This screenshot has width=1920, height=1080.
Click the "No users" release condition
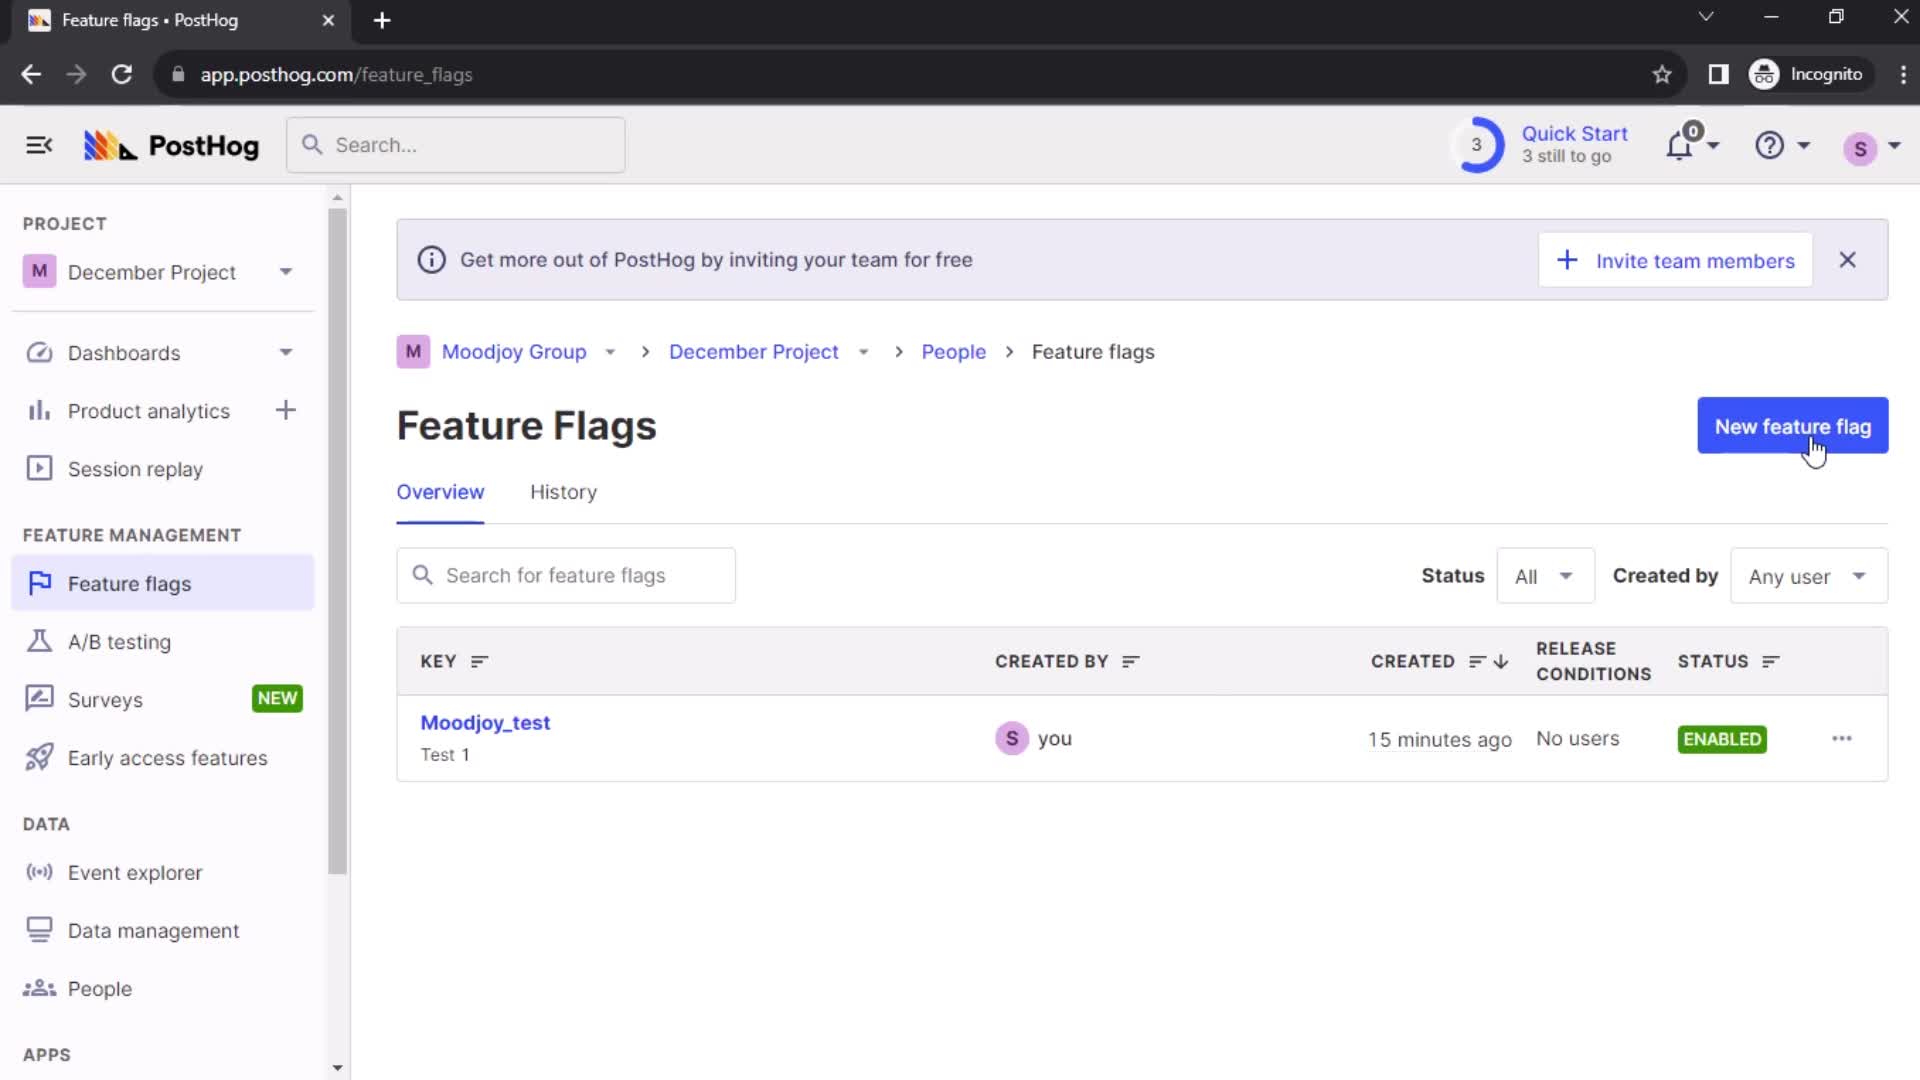pos(1577,739)
